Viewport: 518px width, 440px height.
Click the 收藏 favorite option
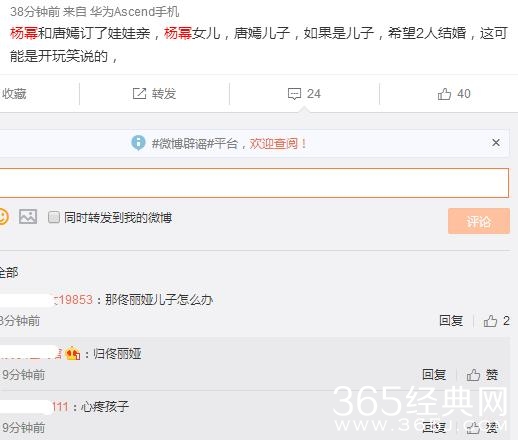pos(14,94)
